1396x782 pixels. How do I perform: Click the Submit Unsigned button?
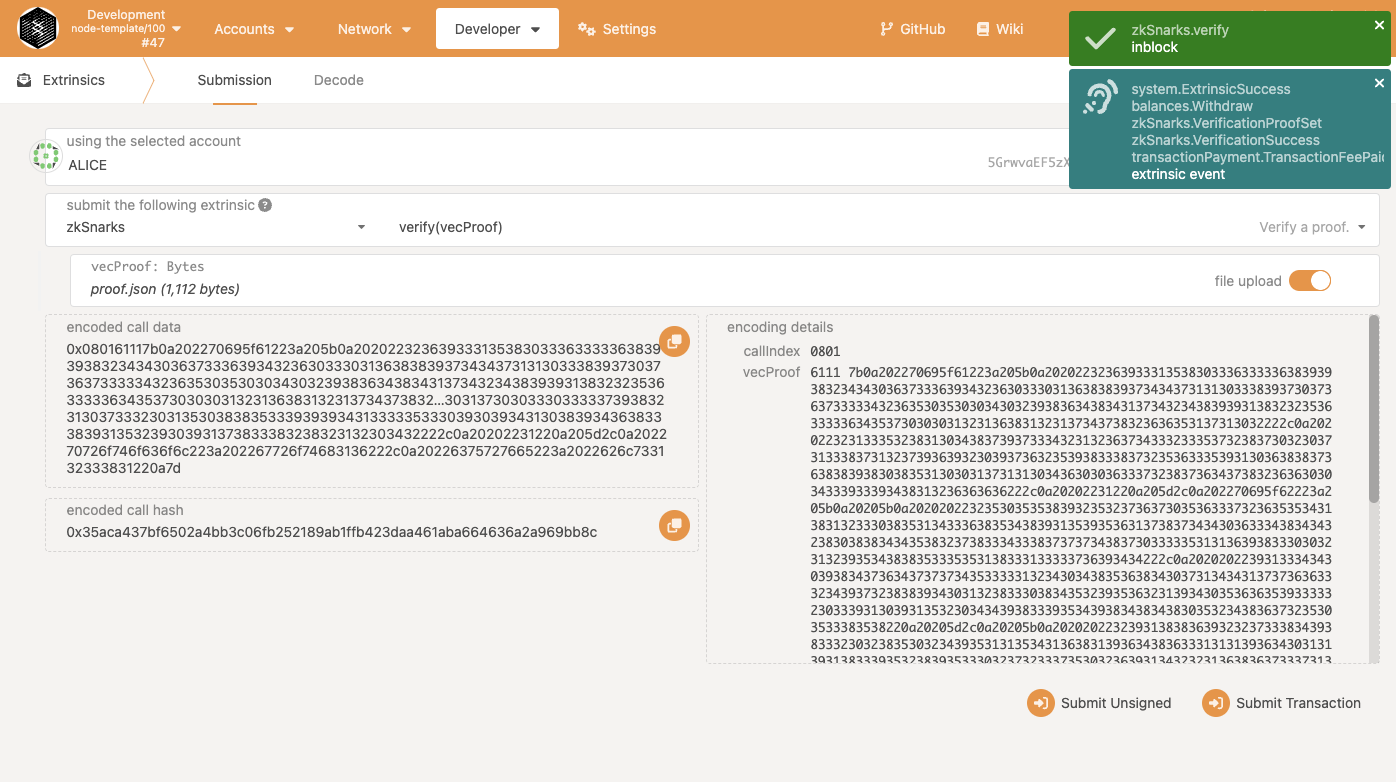[x=1100, y=703]
